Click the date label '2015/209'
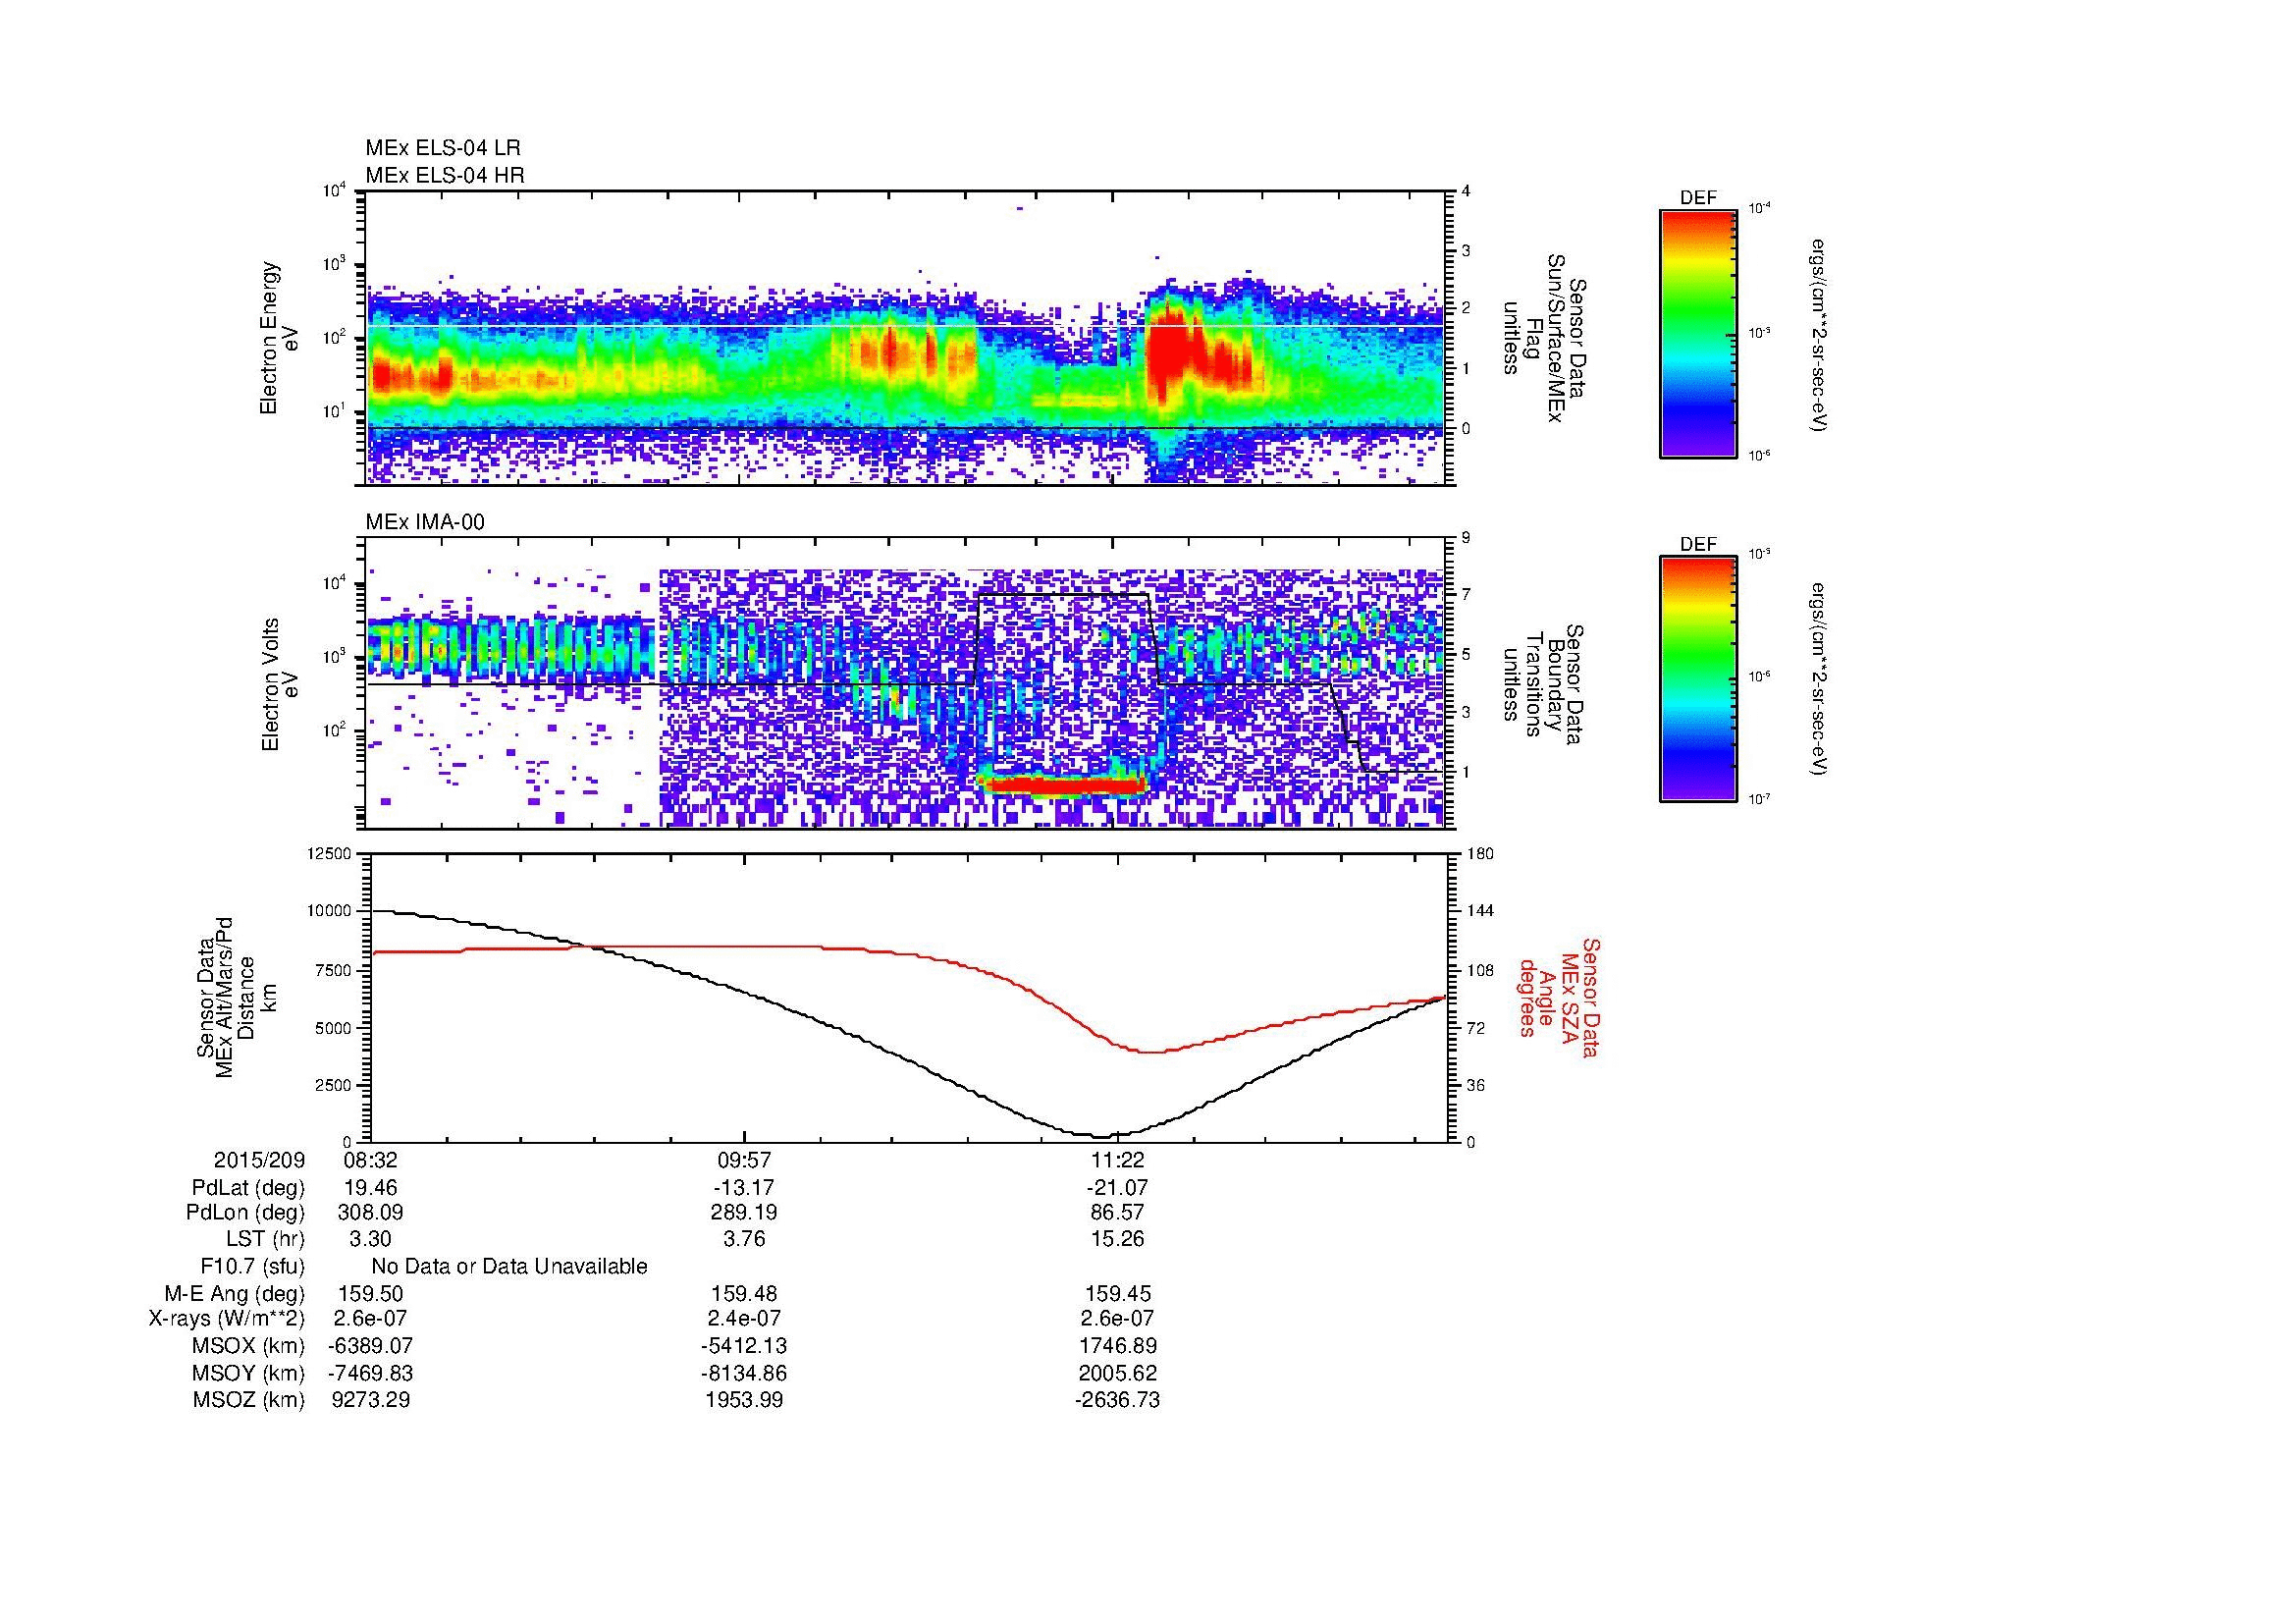This screenshot has width=2296, height=1623. tap(259, 1160)
